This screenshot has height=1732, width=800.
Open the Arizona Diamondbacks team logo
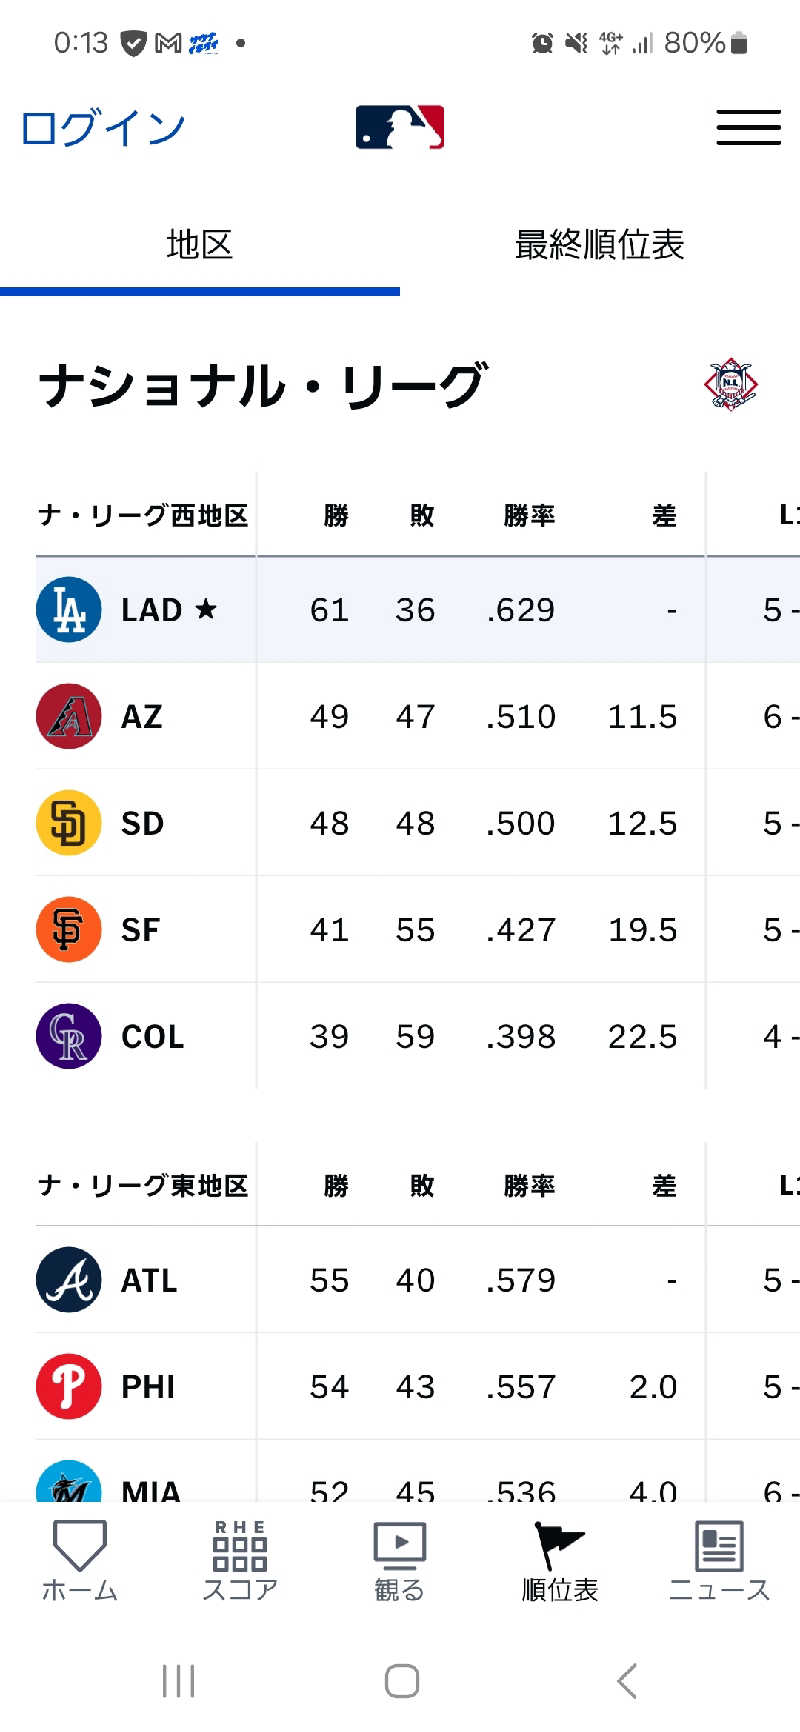[69, 716]
